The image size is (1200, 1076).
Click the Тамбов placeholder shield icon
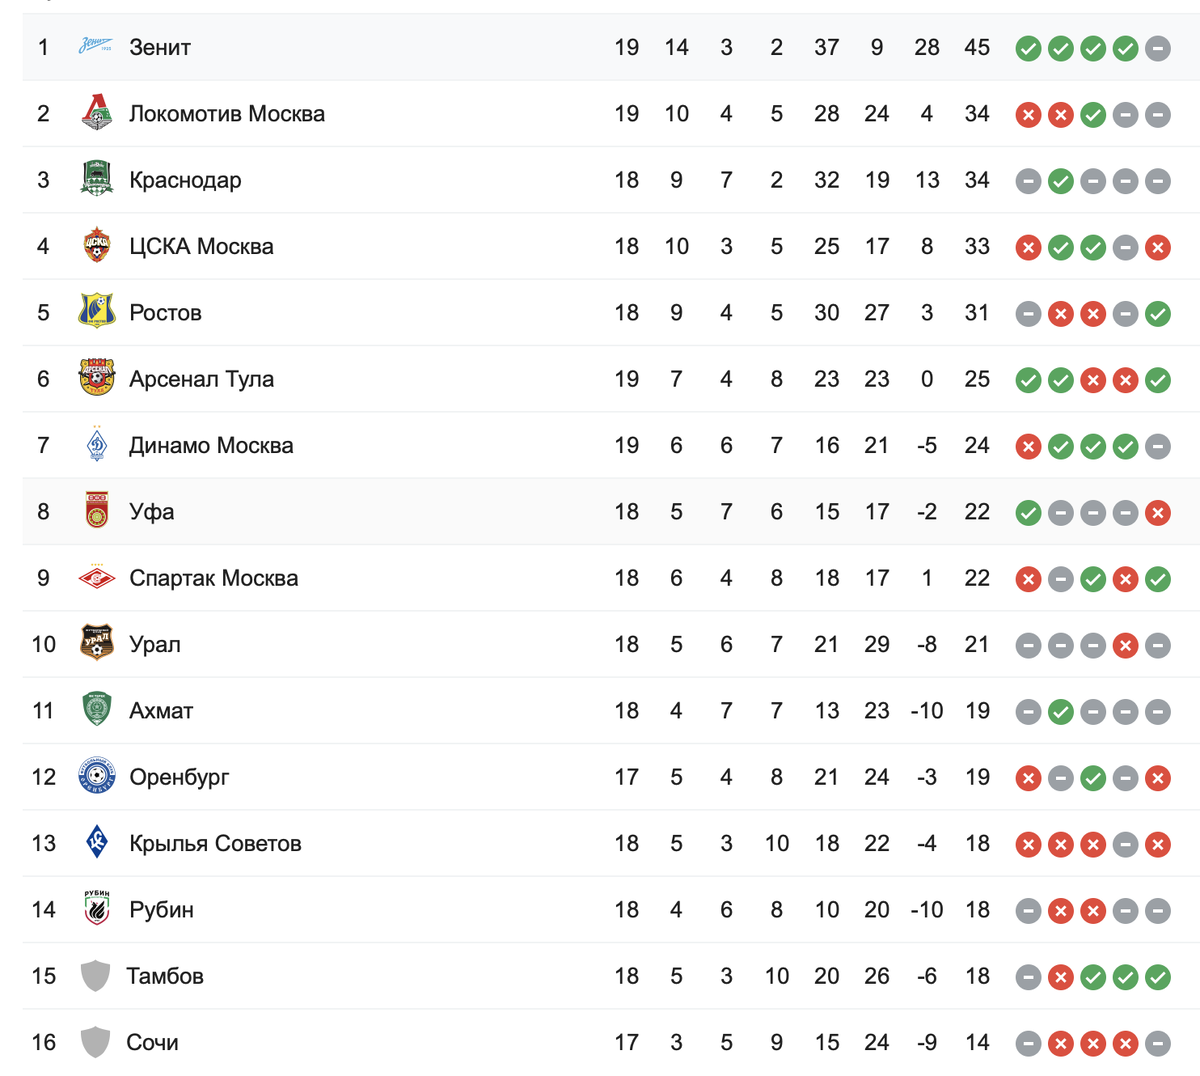pyautogui.click(x=95, y=975)
